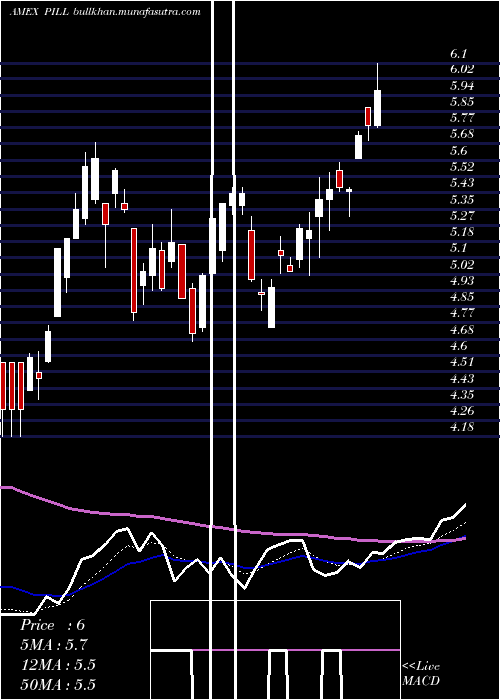Click the 4.35 price level label
This screenshot has height=700, width=500.
point(462,395)
